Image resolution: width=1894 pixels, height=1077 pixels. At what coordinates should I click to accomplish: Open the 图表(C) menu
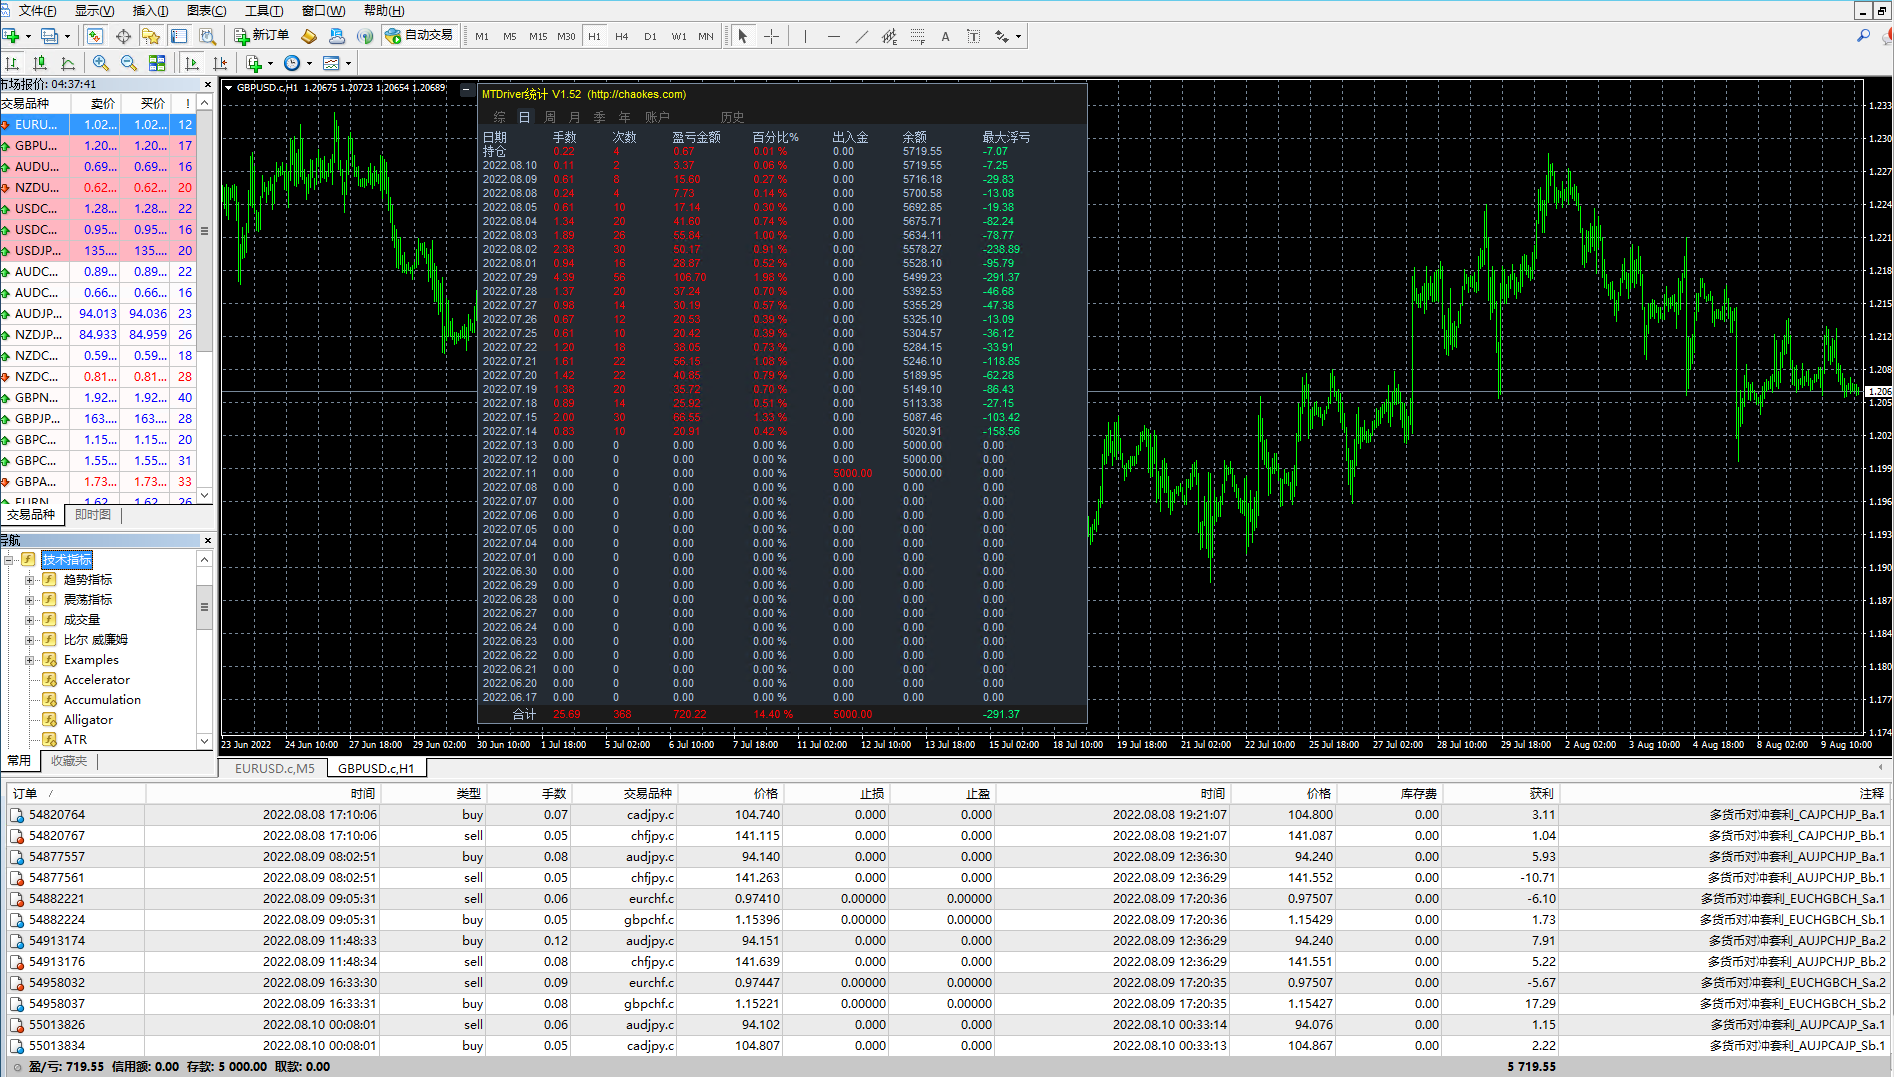(x=206, y=10)
